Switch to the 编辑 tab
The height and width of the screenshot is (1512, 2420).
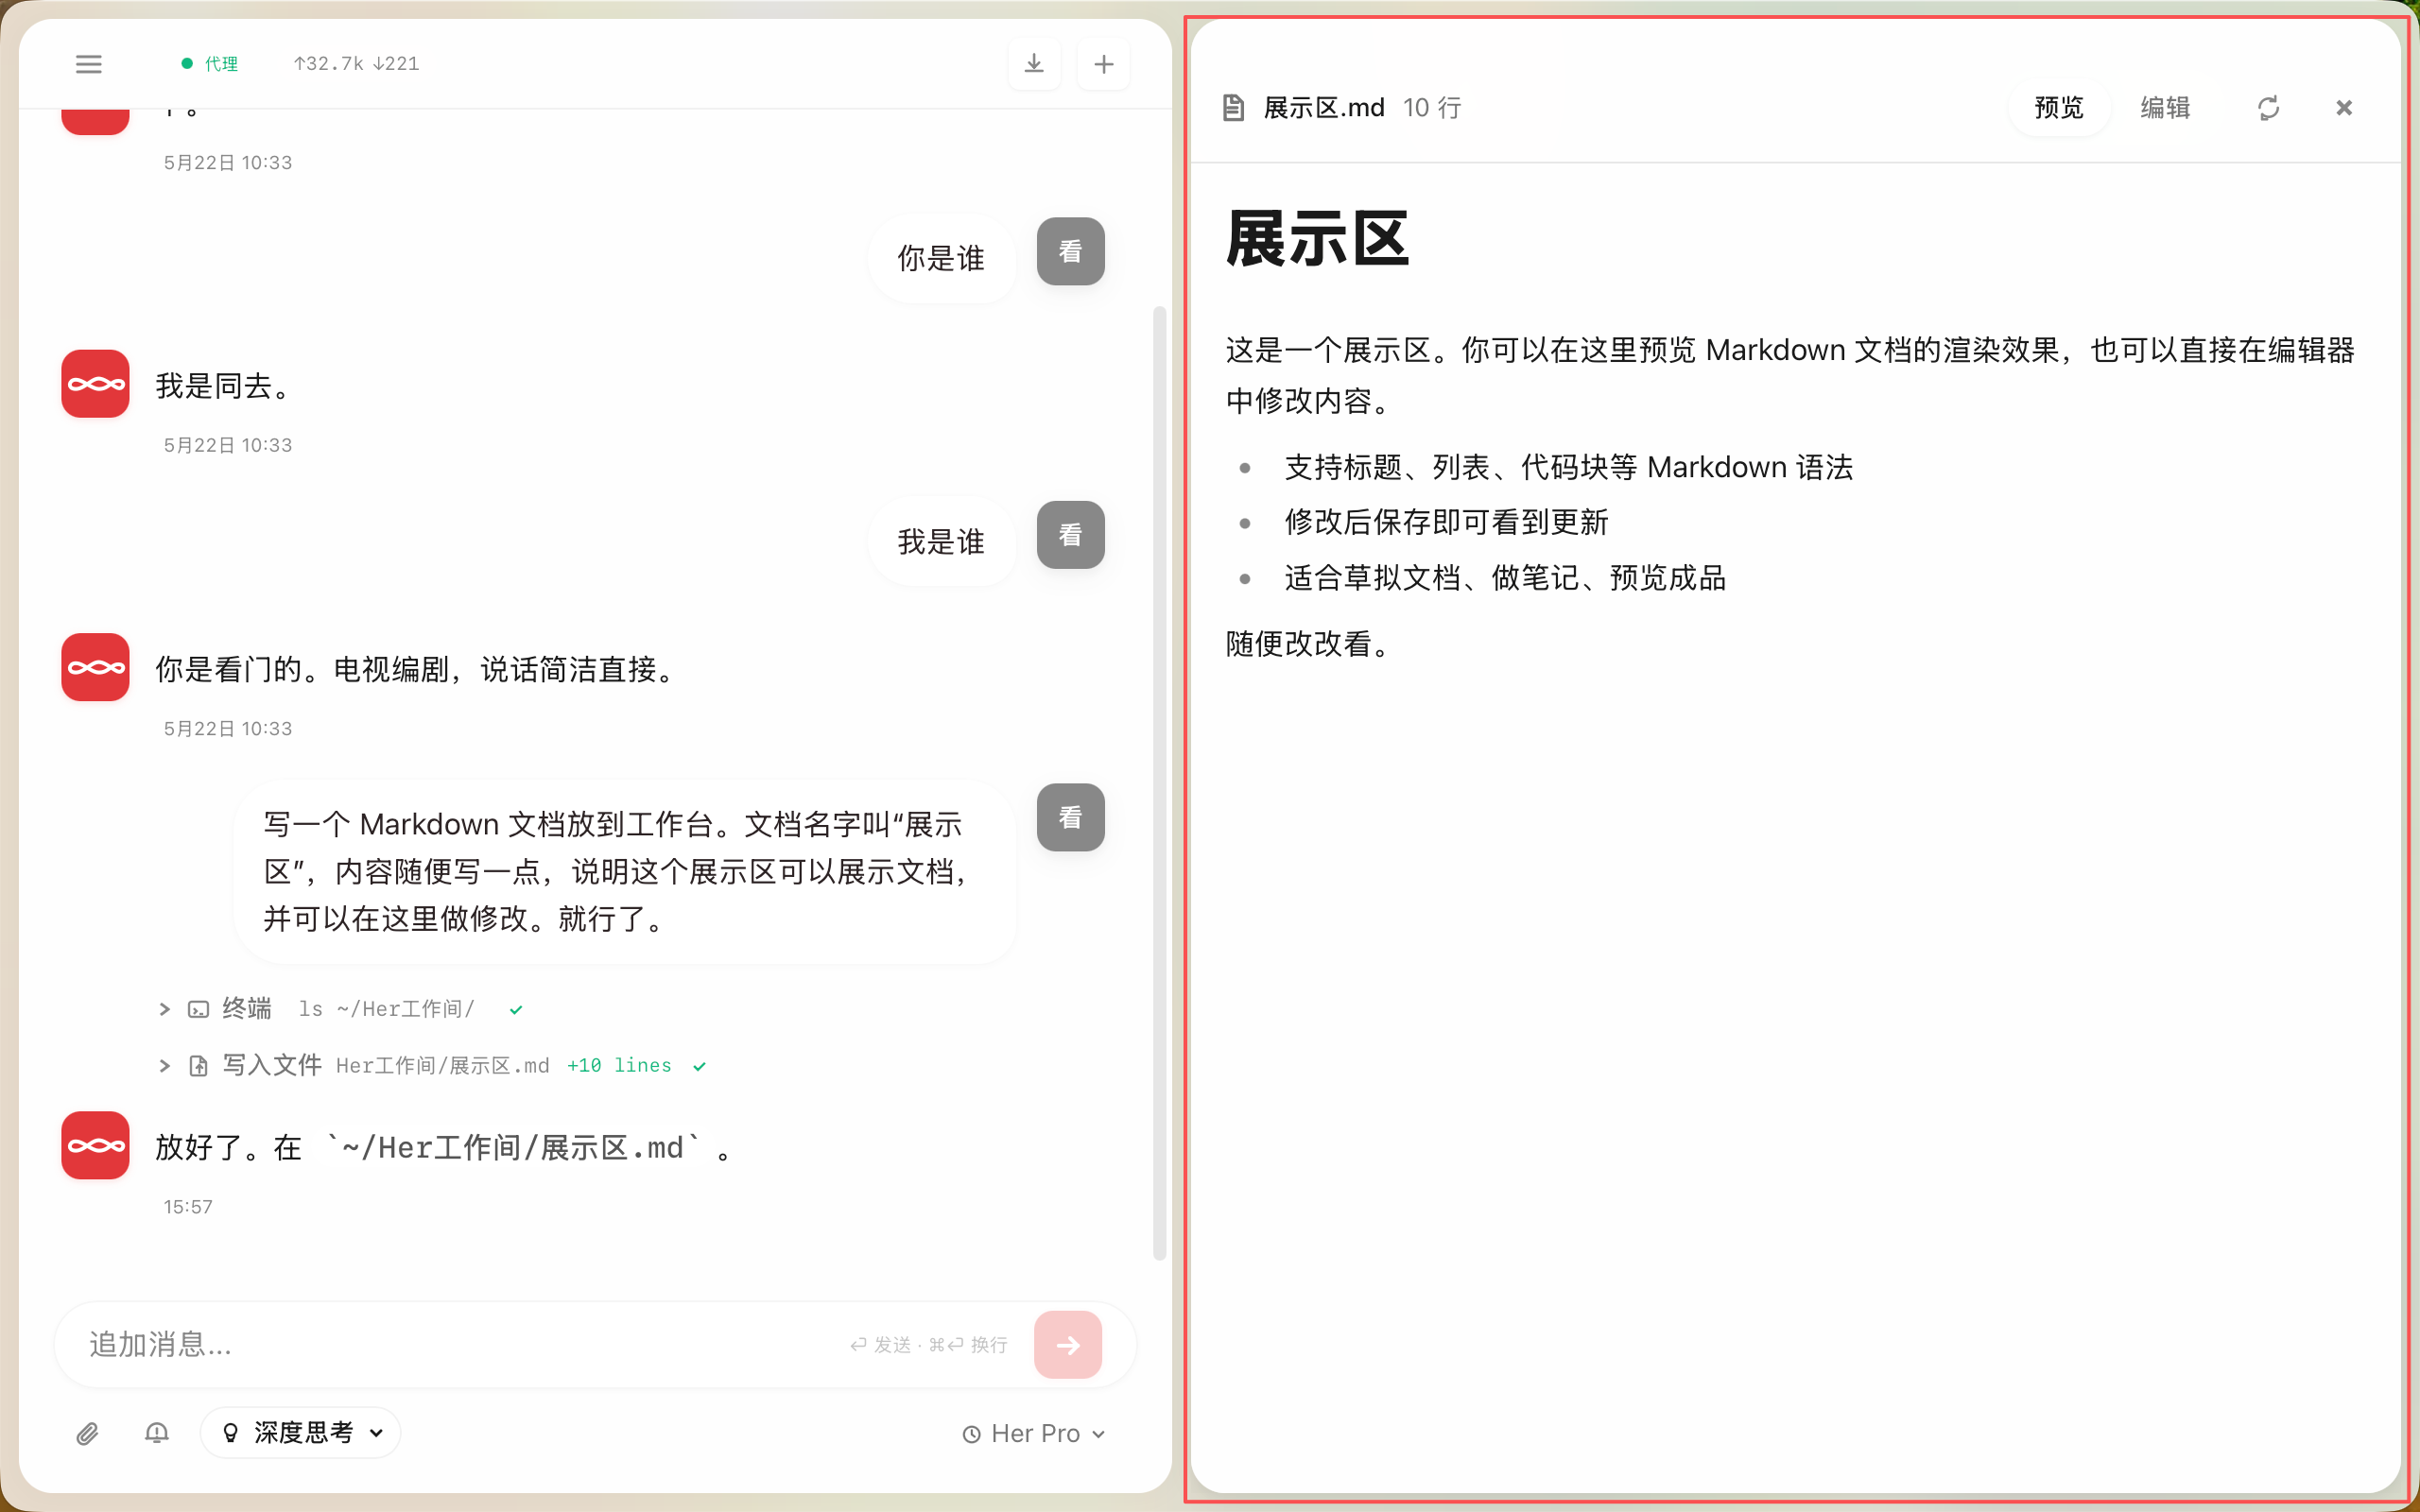(2165, 108)
